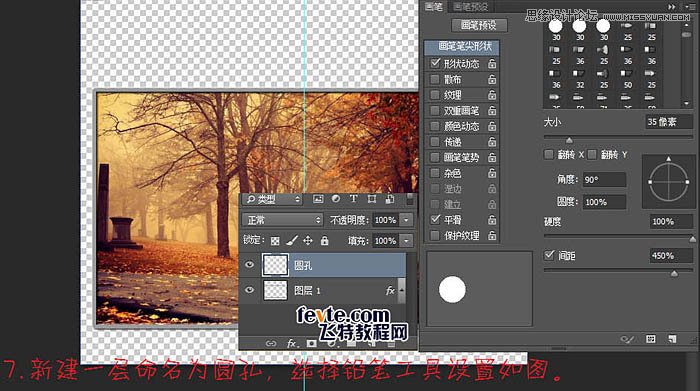This screenshot has height=391, width=700.
Task: Toggle lock icon beside 平滑
Action: coord(492,220)
